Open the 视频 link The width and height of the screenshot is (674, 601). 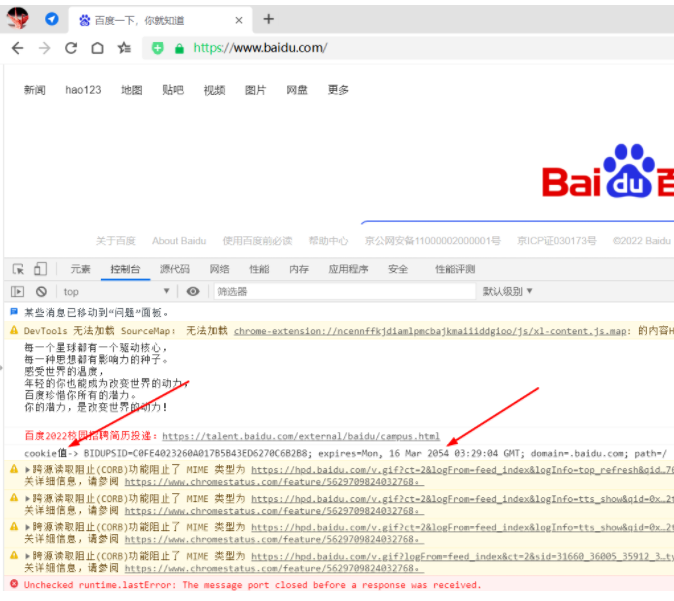point(214,90)
